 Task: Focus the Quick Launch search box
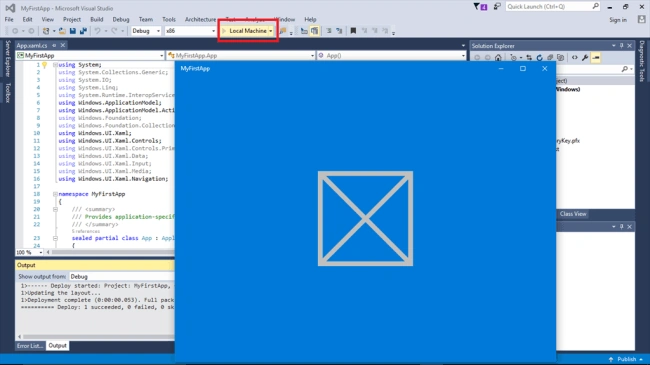tap(552, 7)
